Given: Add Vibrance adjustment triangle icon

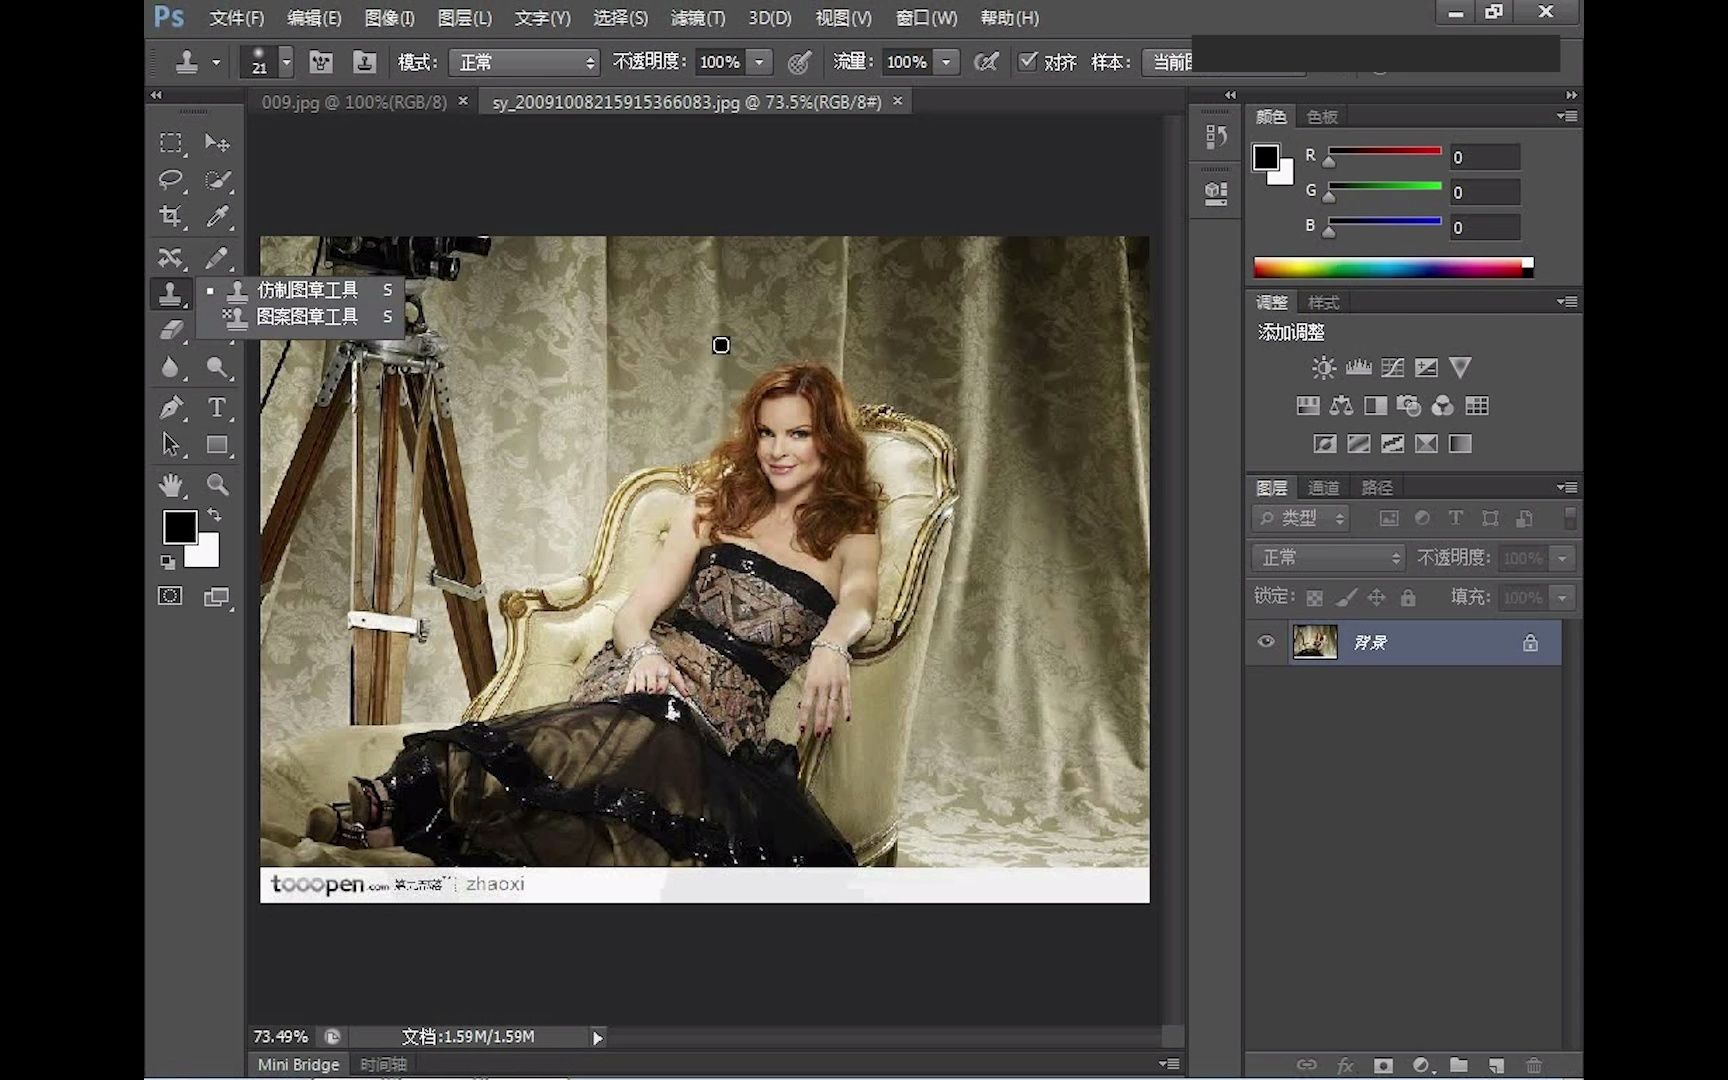Looking at the screenshot, I should pos(1460,368).
